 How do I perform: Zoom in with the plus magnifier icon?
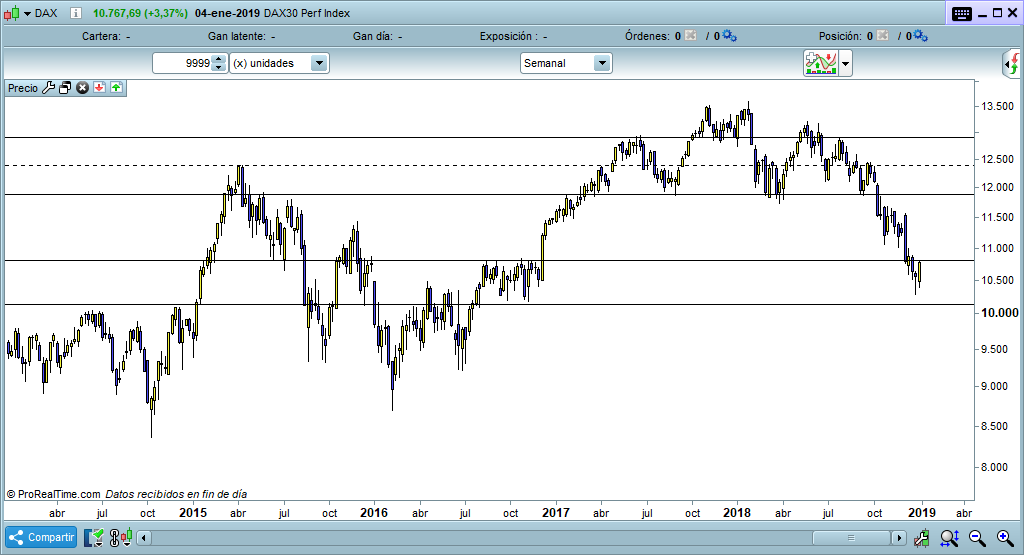point(1004,538)
